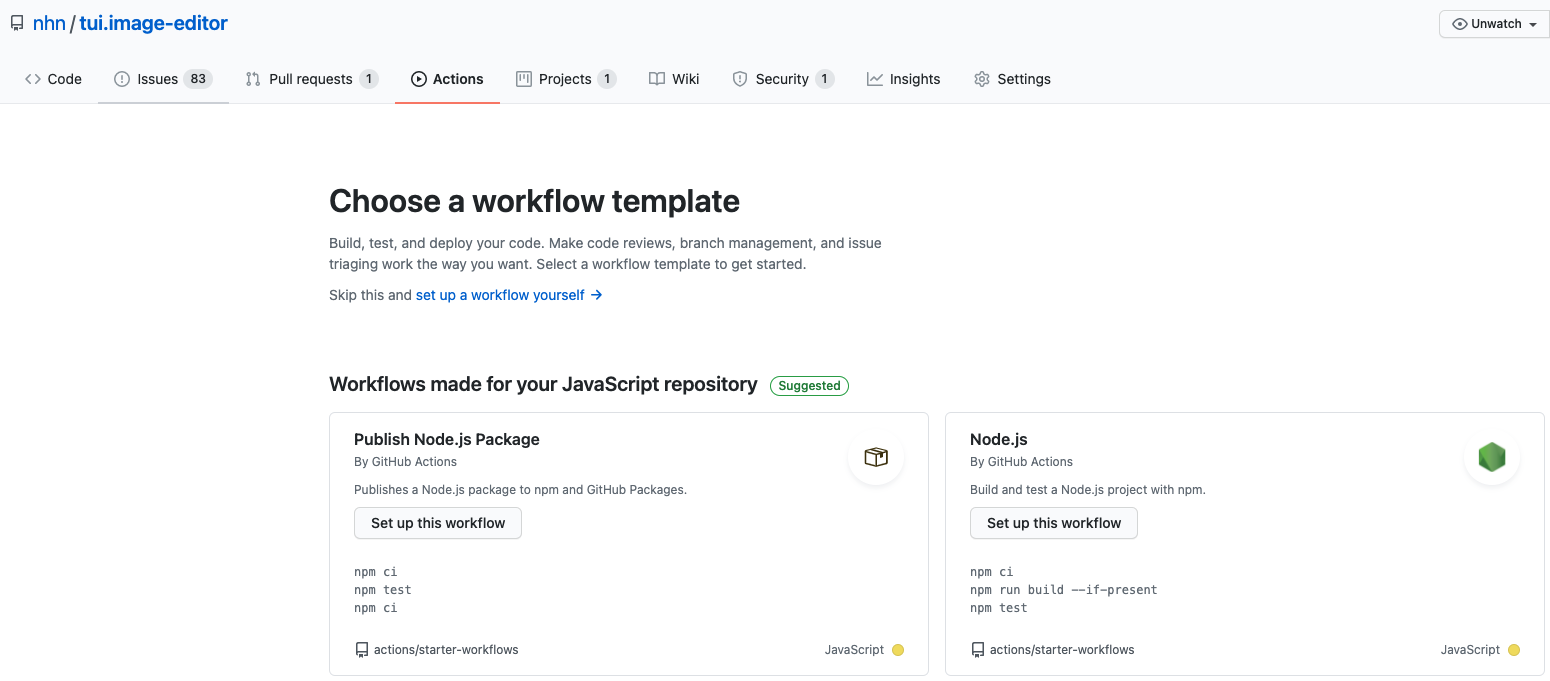Click the Security shield icon
Screen dimensions: 1550x681
click(740, 79)
